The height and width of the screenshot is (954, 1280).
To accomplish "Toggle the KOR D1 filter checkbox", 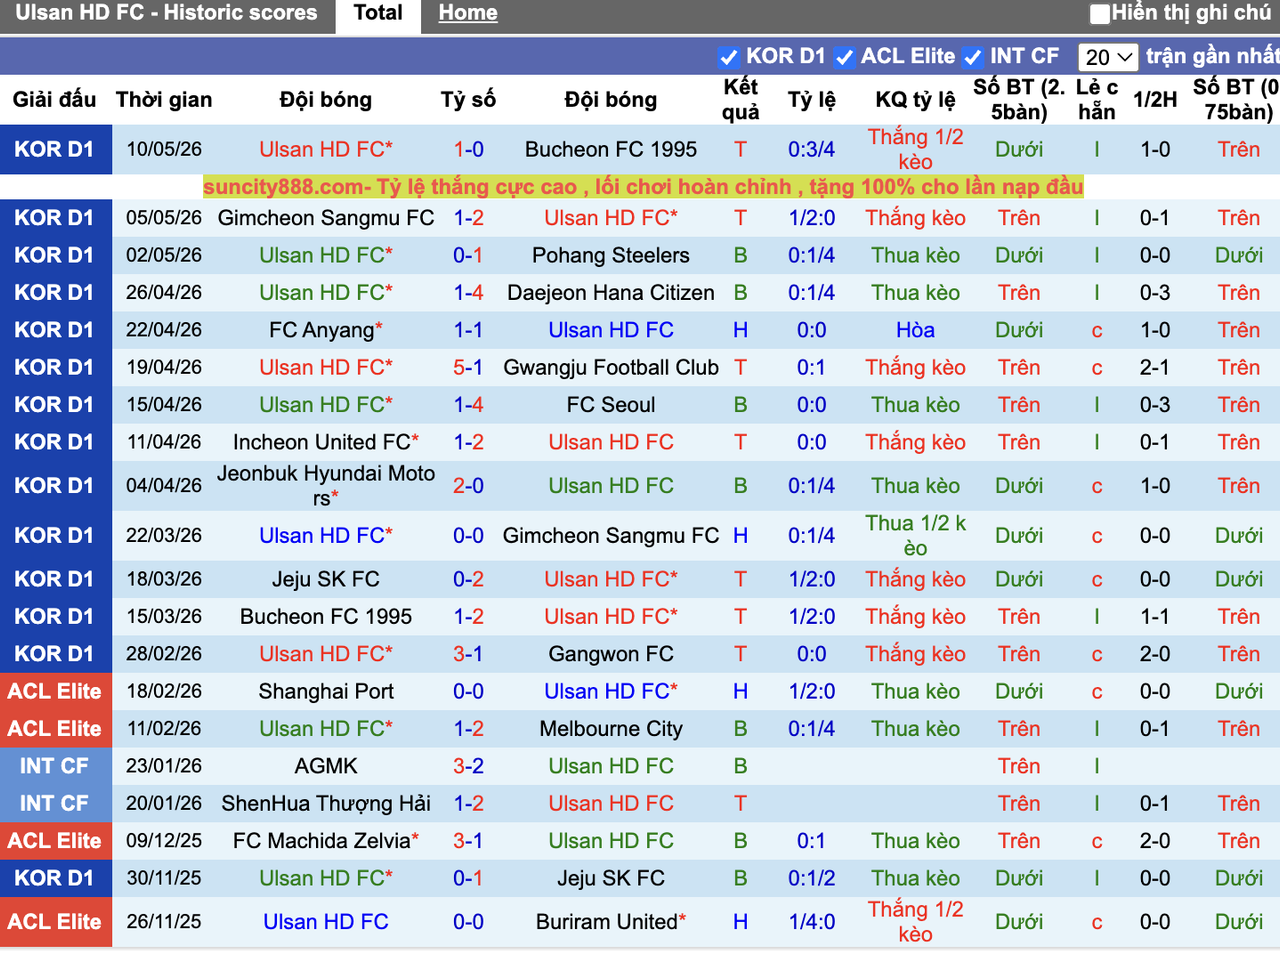I will pos(729,57).
